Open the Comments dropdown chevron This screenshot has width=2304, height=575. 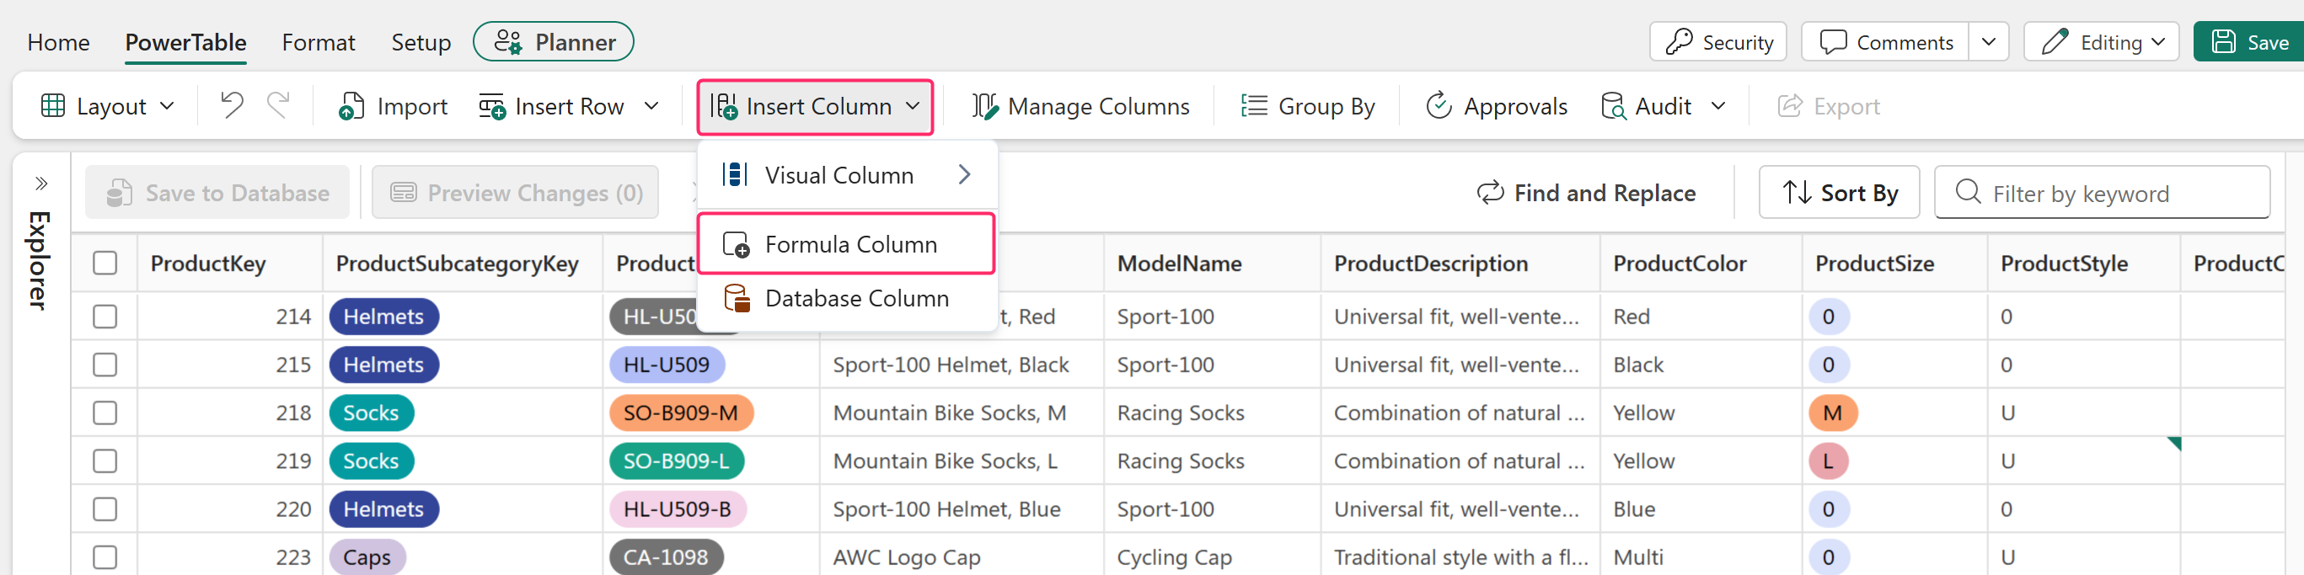coord(1989,42)
